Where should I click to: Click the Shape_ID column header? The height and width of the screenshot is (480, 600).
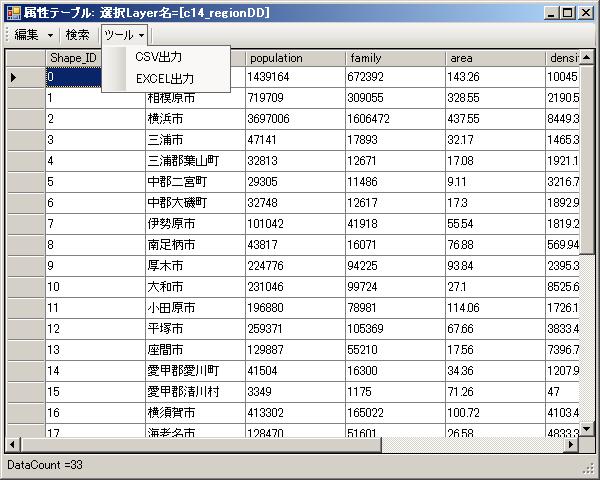73,58
